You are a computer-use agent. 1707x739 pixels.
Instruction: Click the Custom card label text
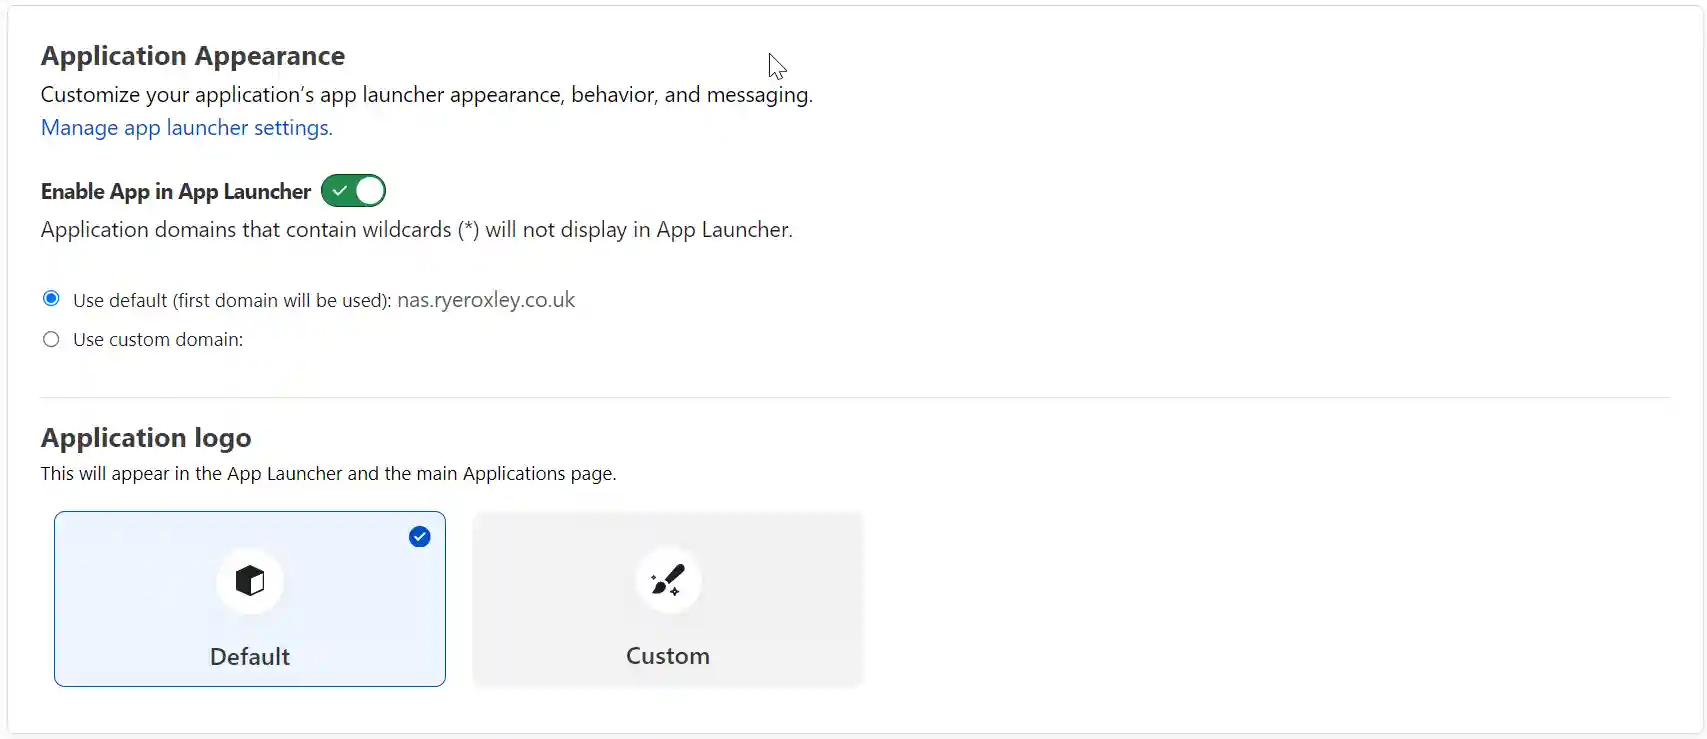(667, 656)
